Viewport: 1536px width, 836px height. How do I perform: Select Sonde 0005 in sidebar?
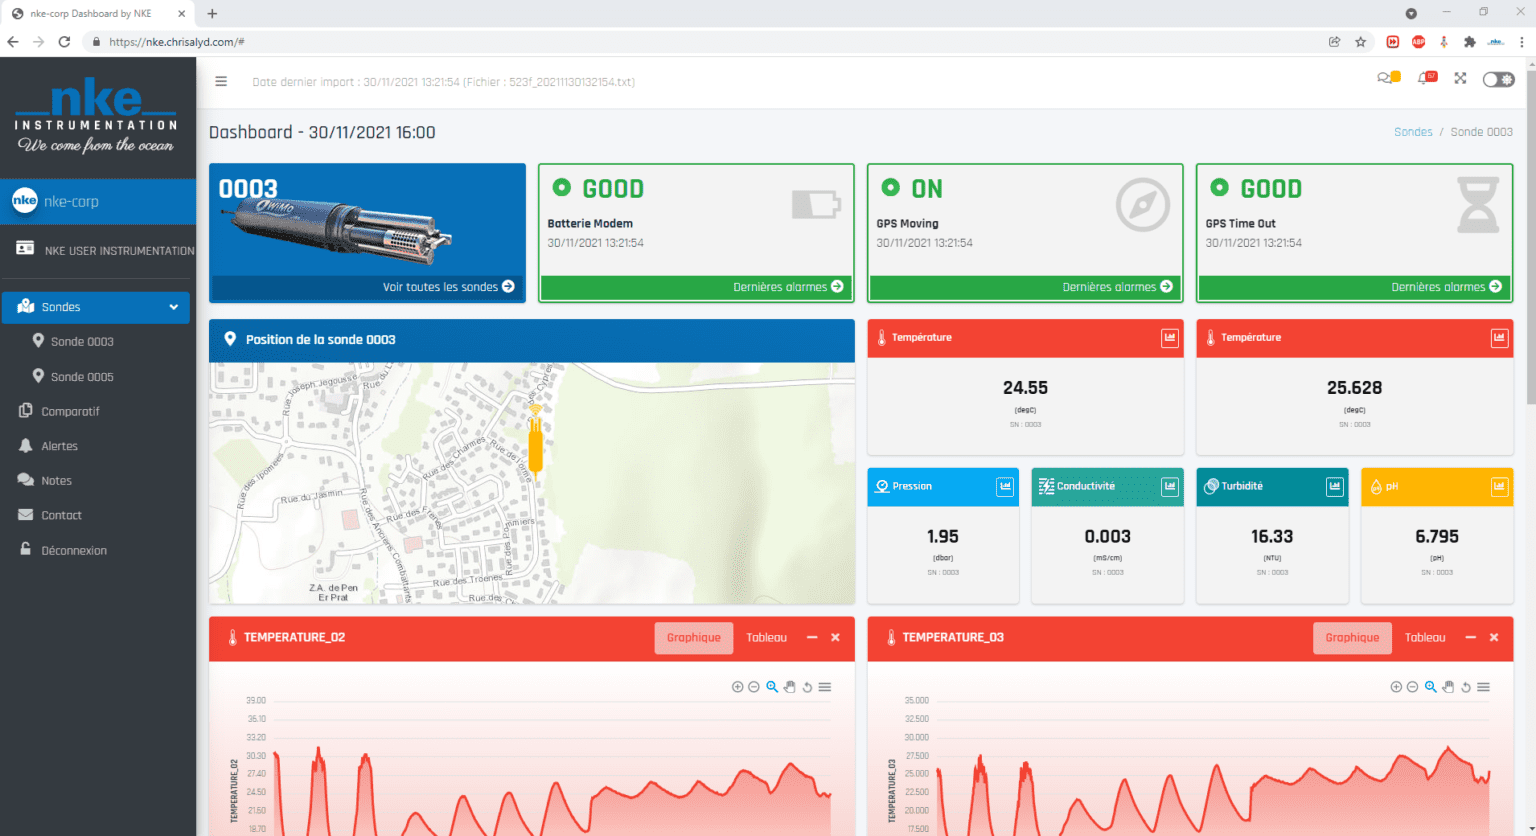82,377
